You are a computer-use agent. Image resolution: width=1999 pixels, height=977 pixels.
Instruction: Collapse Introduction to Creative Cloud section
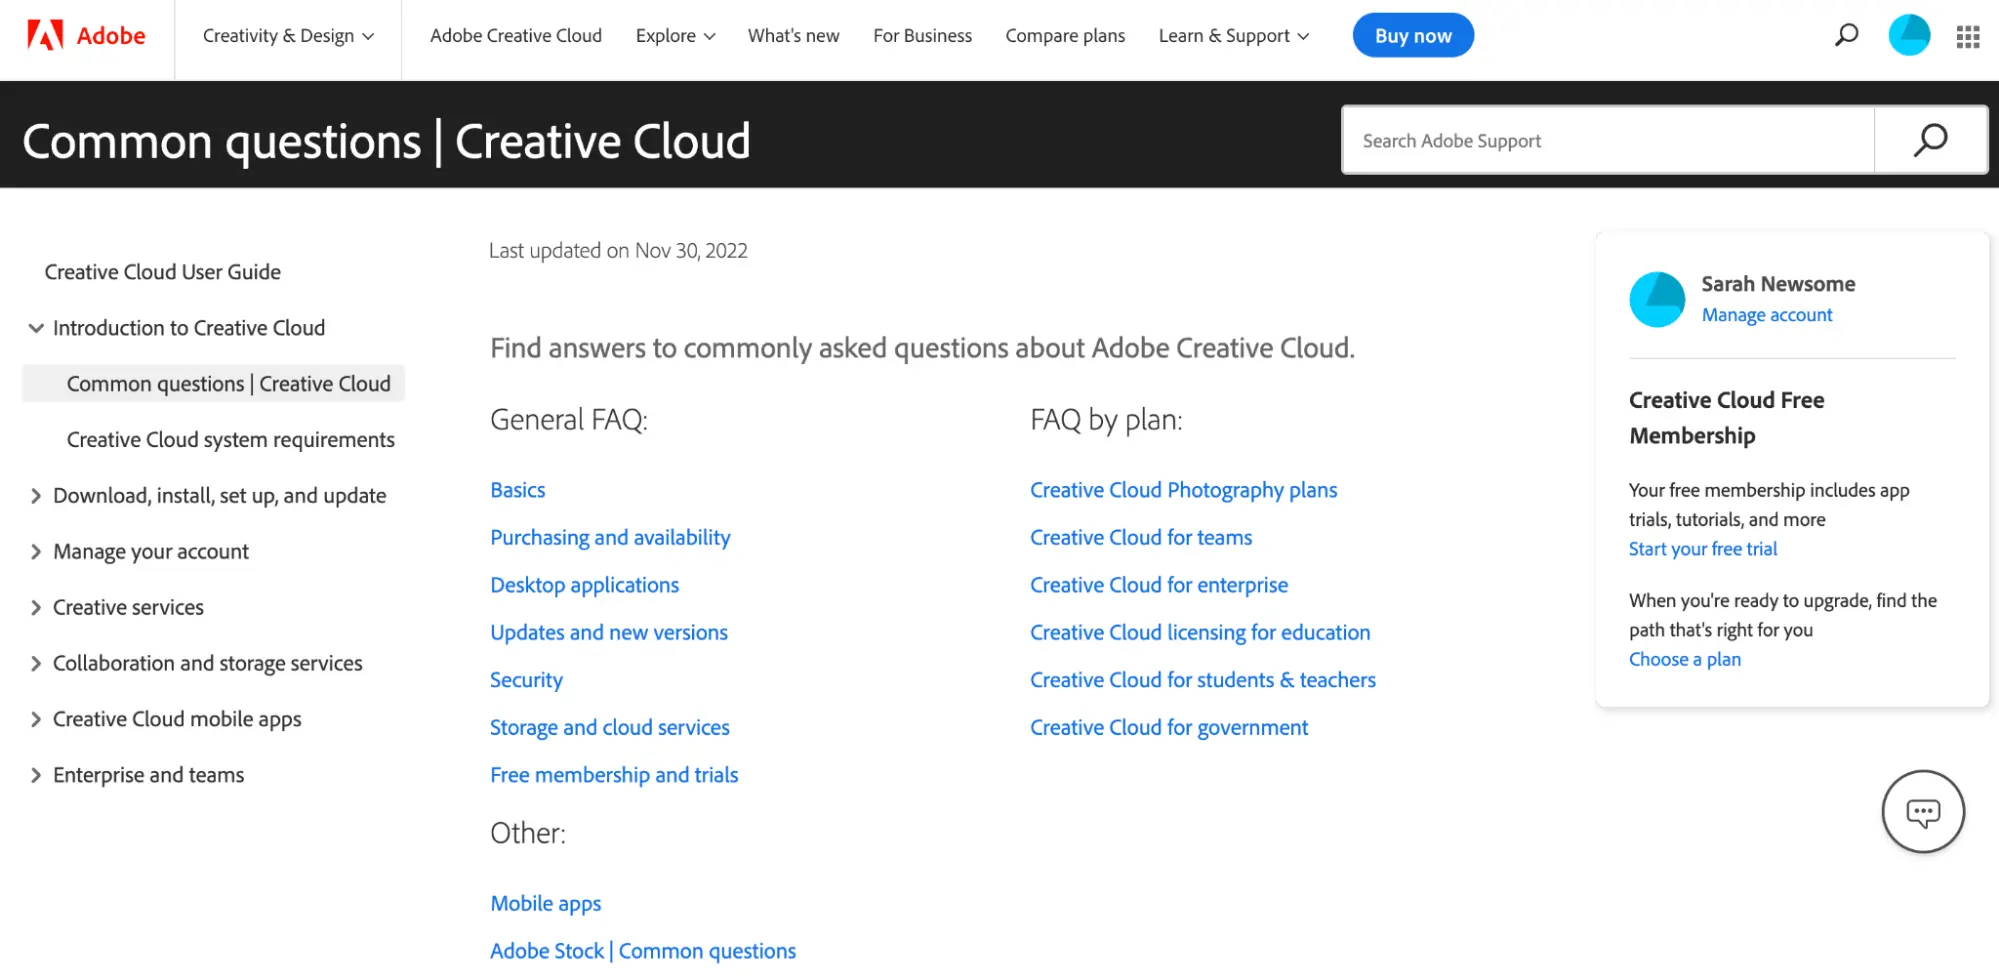click(x=36, y=328)
